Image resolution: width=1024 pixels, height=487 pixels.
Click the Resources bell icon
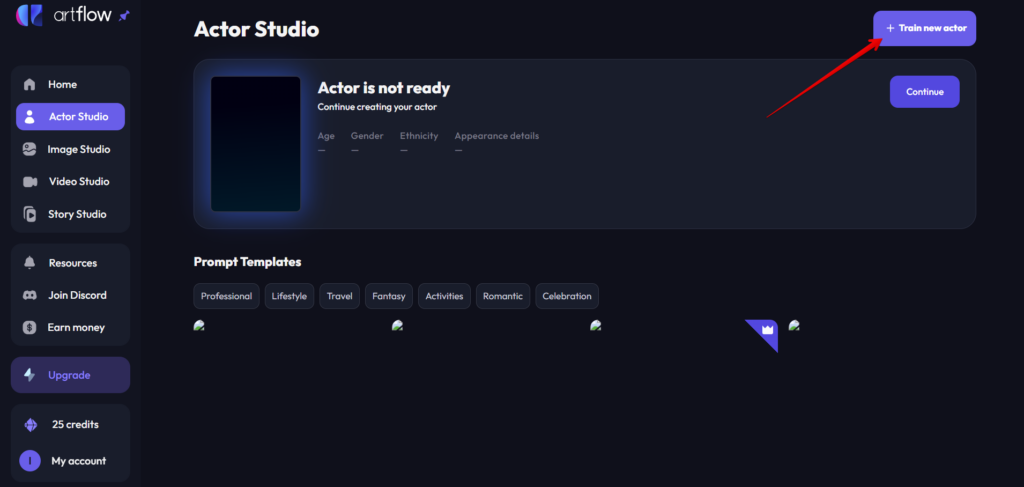point(29,262)
